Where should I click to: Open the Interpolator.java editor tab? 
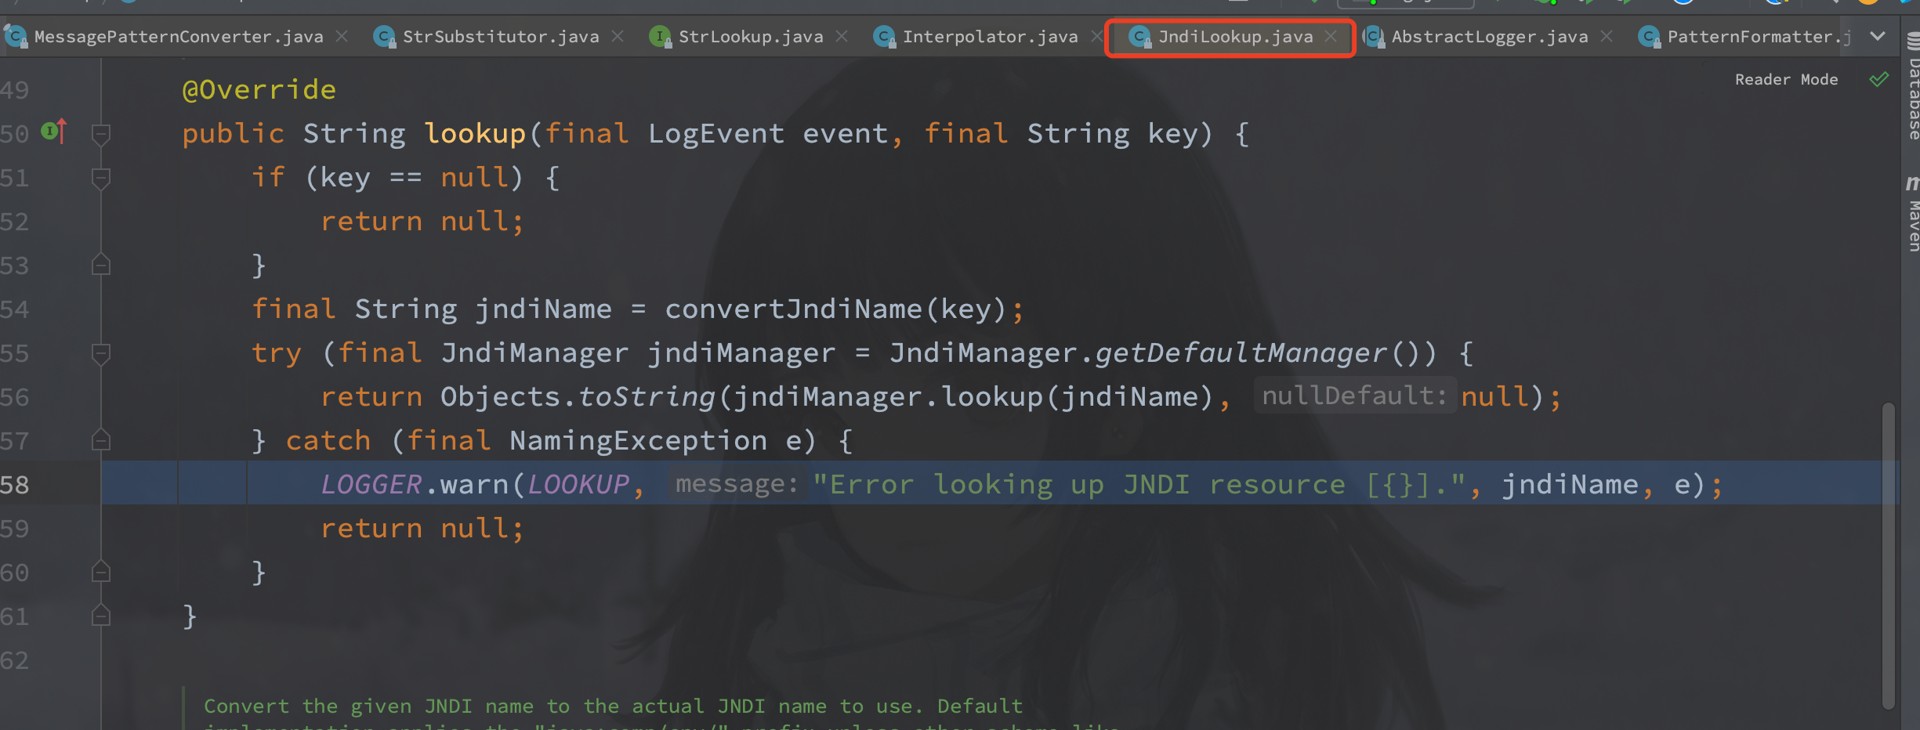pos(990,37)
